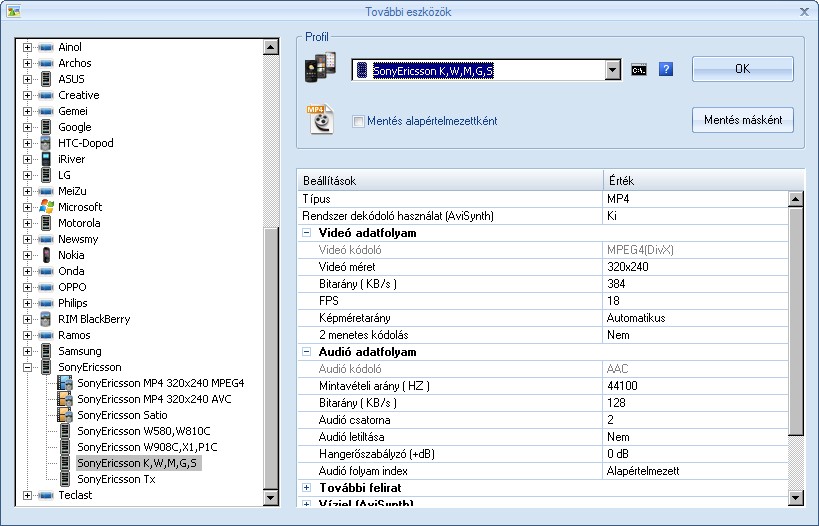Click the mobile phones profile icon

(x=320, y=67)
